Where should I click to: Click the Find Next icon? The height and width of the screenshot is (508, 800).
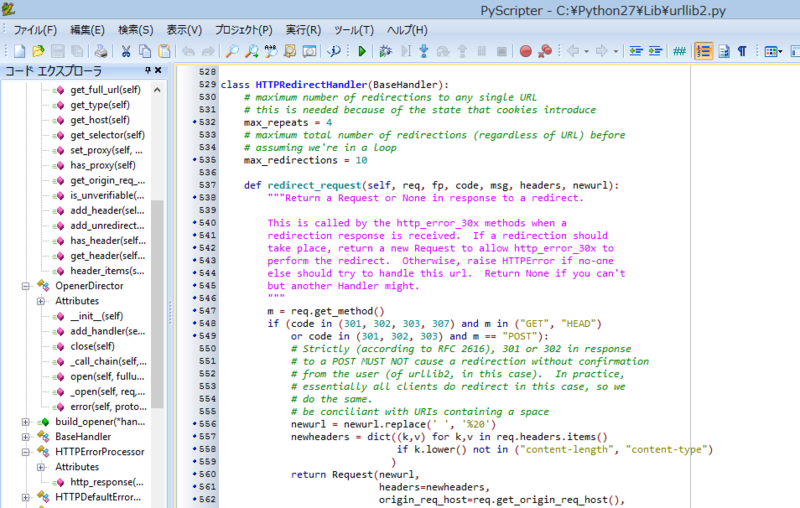[252, 51]
